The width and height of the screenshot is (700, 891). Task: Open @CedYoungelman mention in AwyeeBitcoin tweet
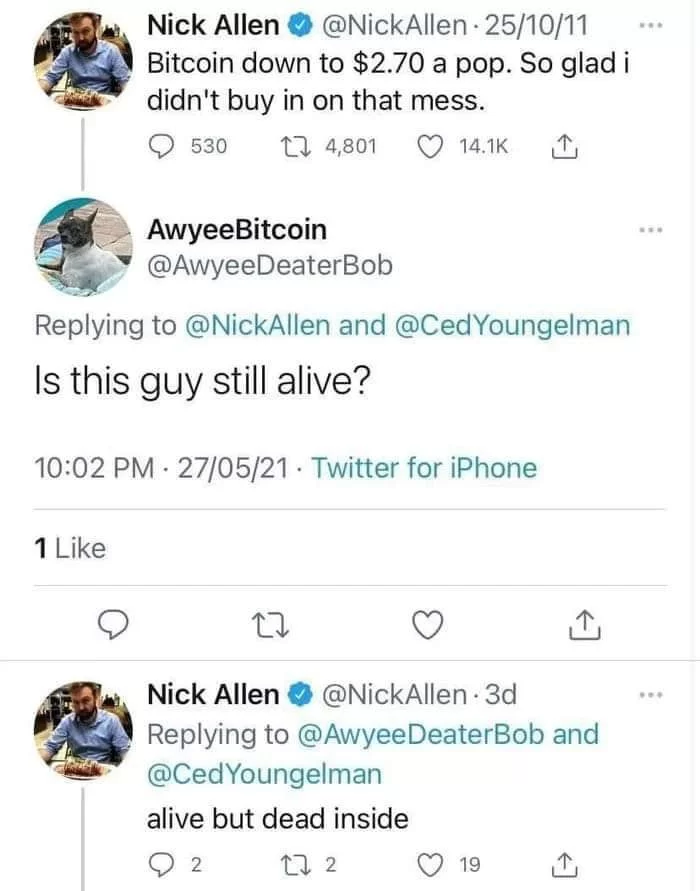click(x=511, y=326)
